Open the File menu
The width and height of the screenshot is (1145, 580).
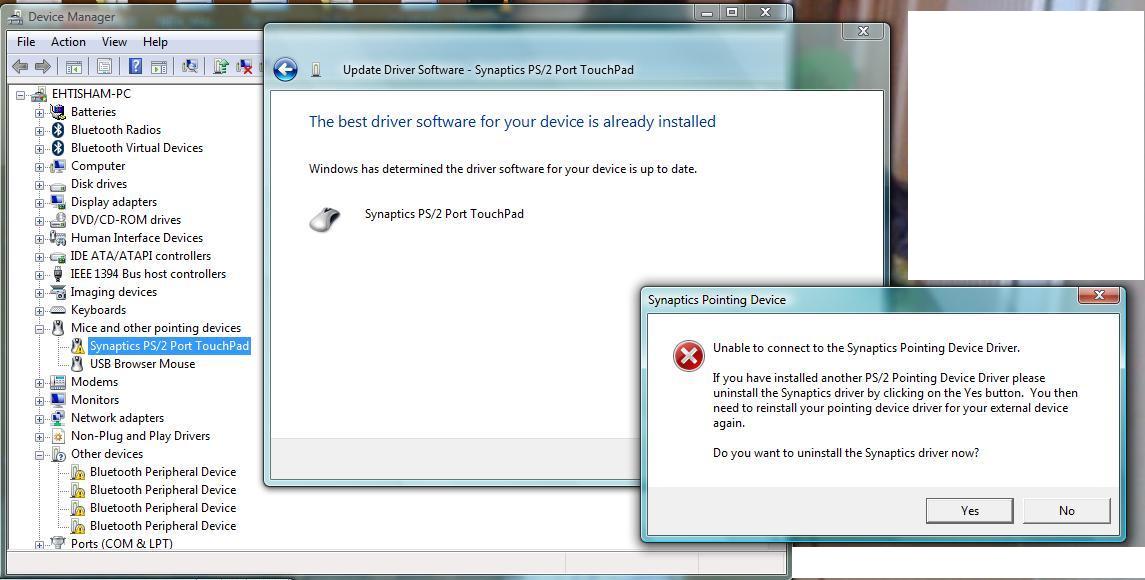tap(26, 42)
